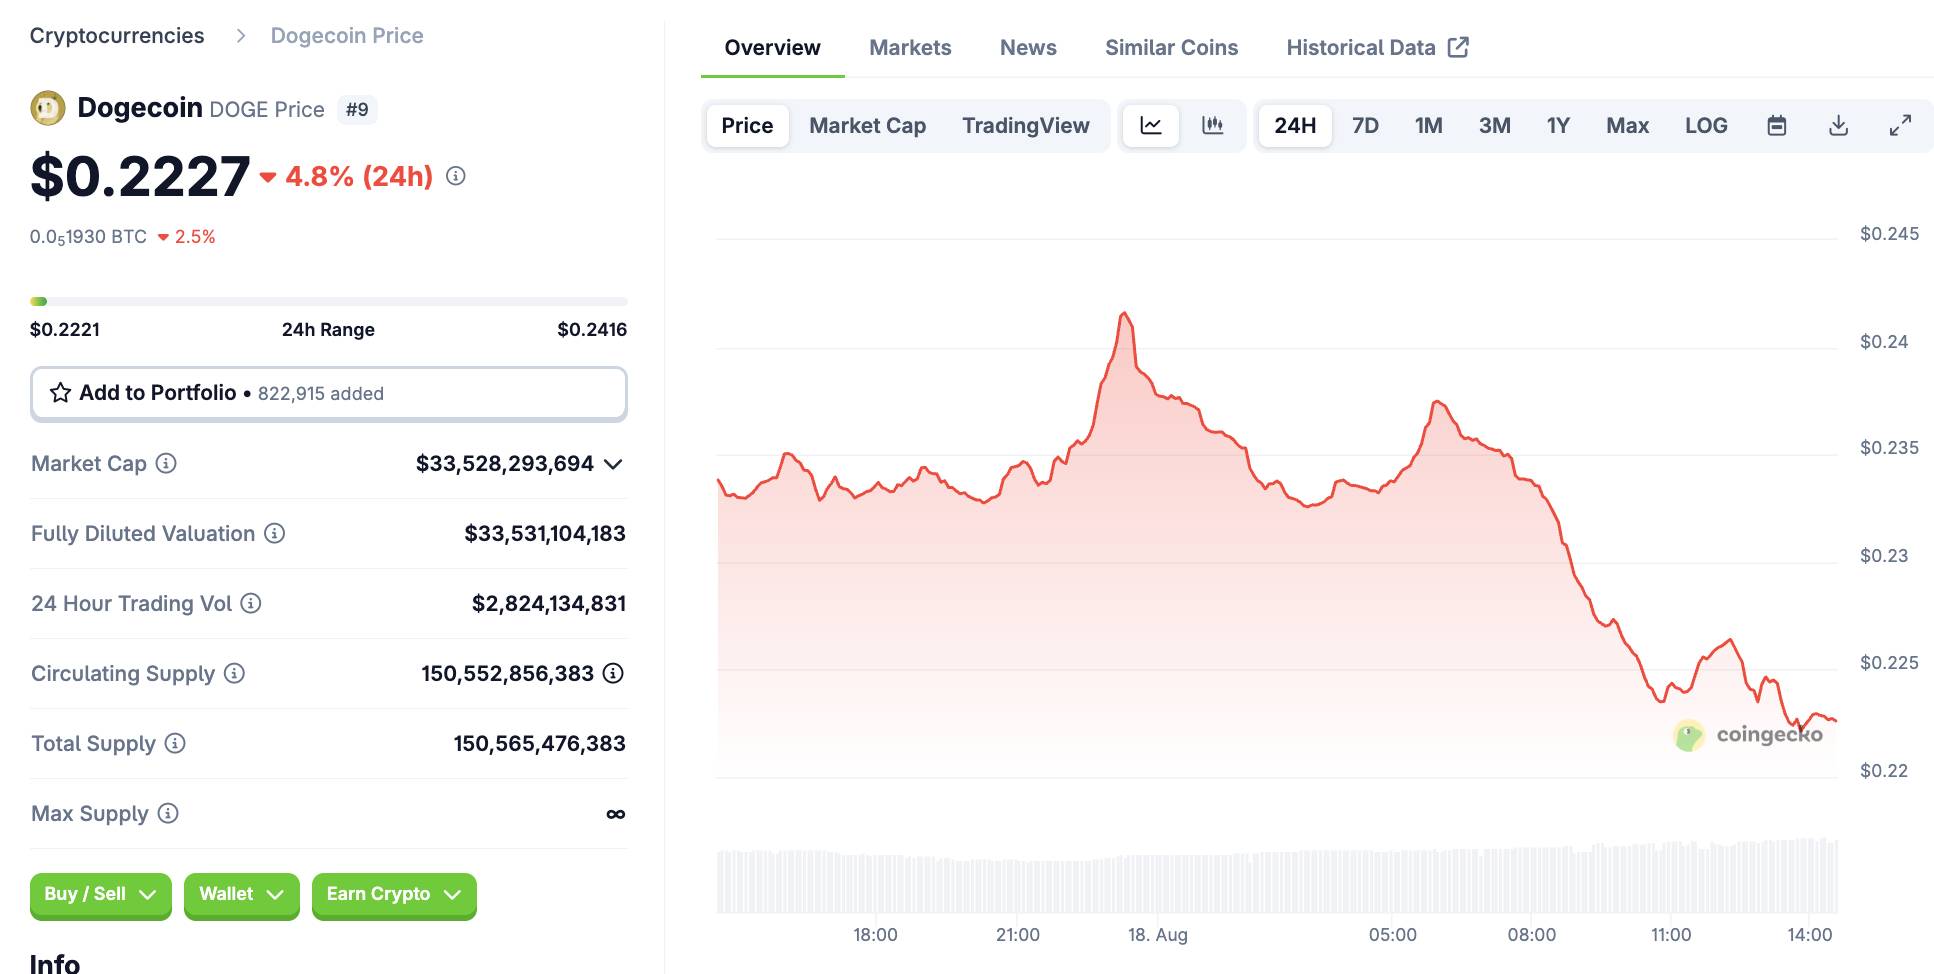
Task: Click the breadcrumb chevron separator arrow
Action: (x=241, y=36)
